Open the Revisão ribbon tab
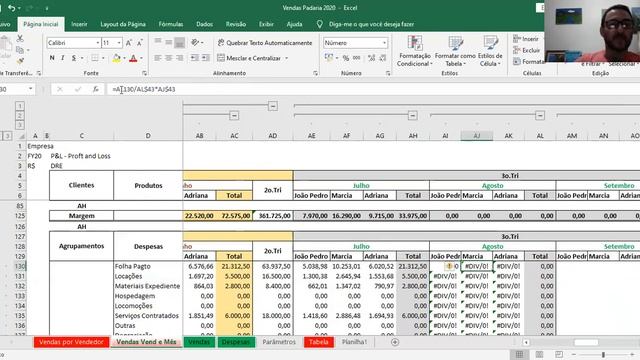The image size is (640, 360). [236, 24]
